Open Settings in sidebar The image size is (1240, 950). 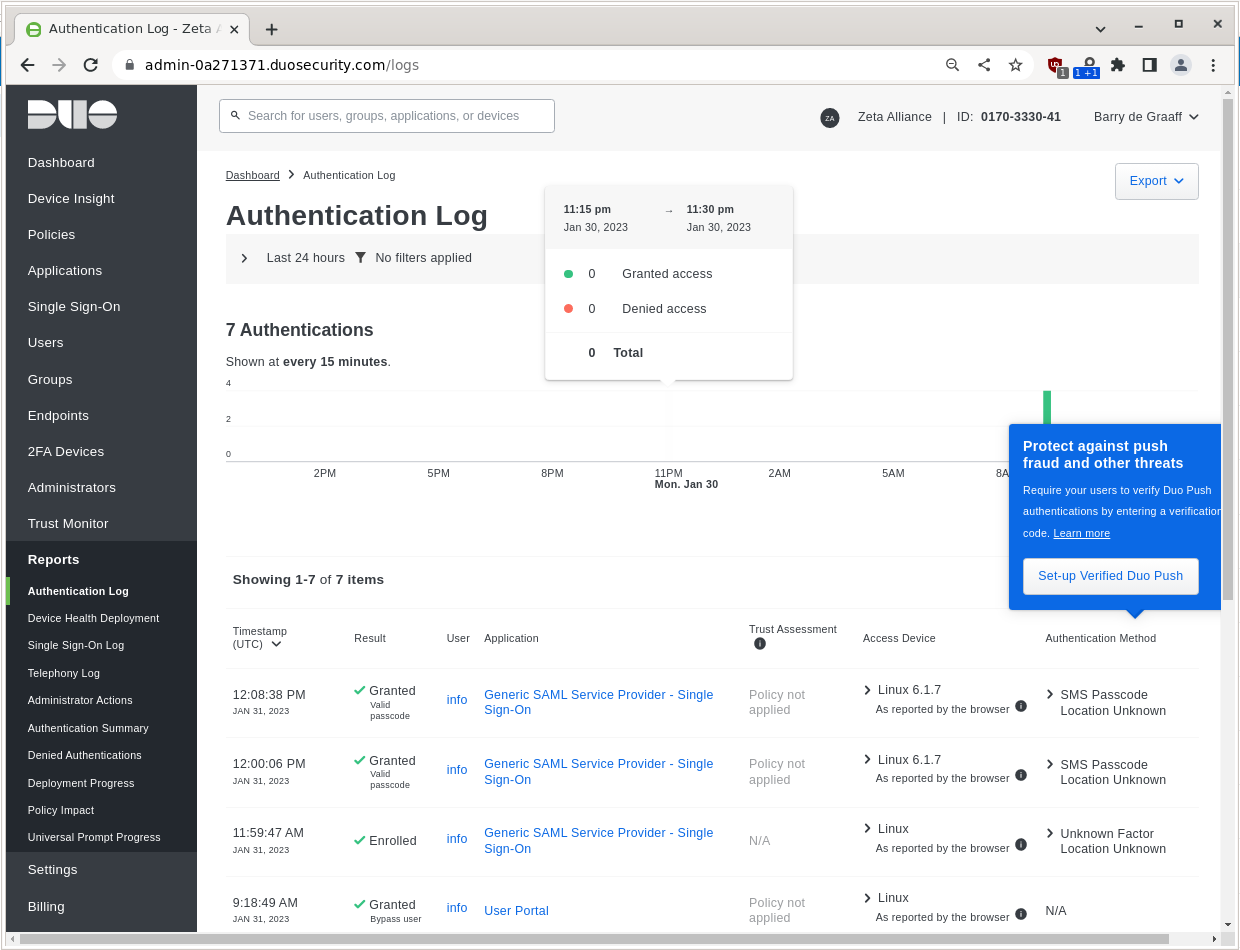pos(52,869)
